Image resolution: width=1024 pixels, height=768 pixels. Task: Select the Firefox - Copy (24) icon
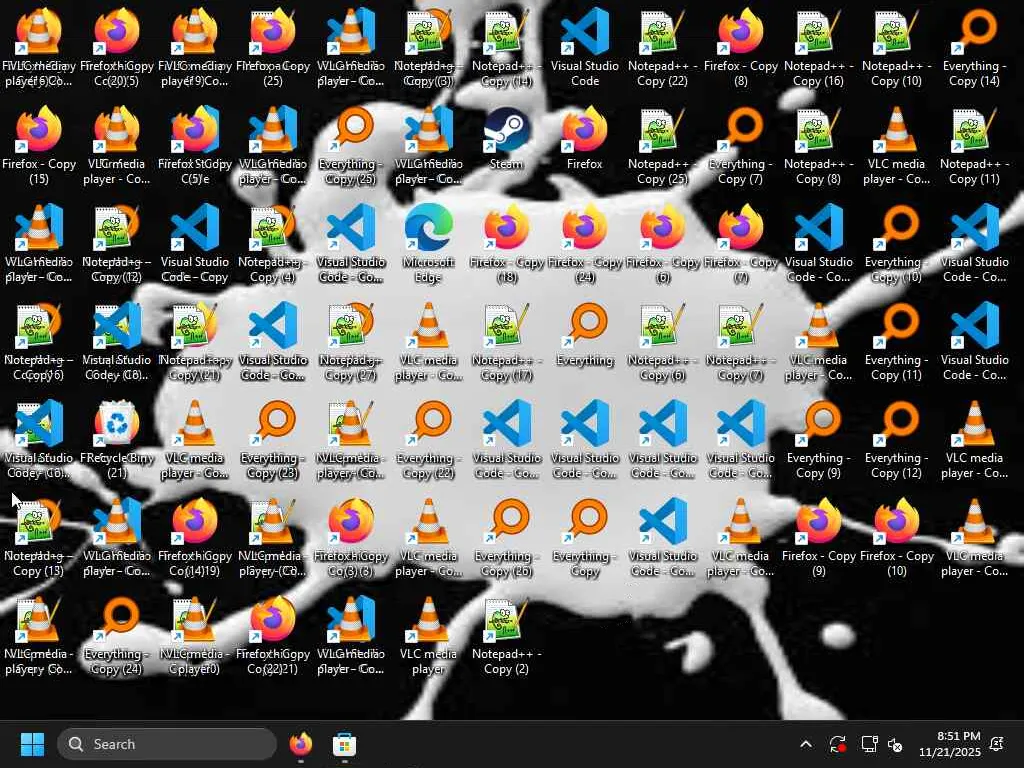point(584,244)
